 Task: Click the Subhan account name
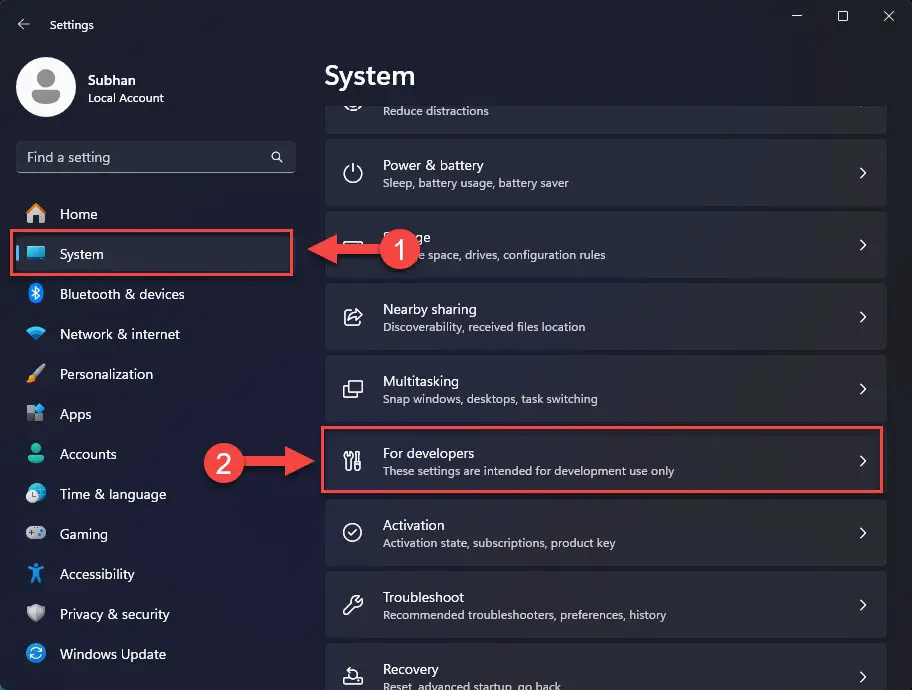click(112, 80)
